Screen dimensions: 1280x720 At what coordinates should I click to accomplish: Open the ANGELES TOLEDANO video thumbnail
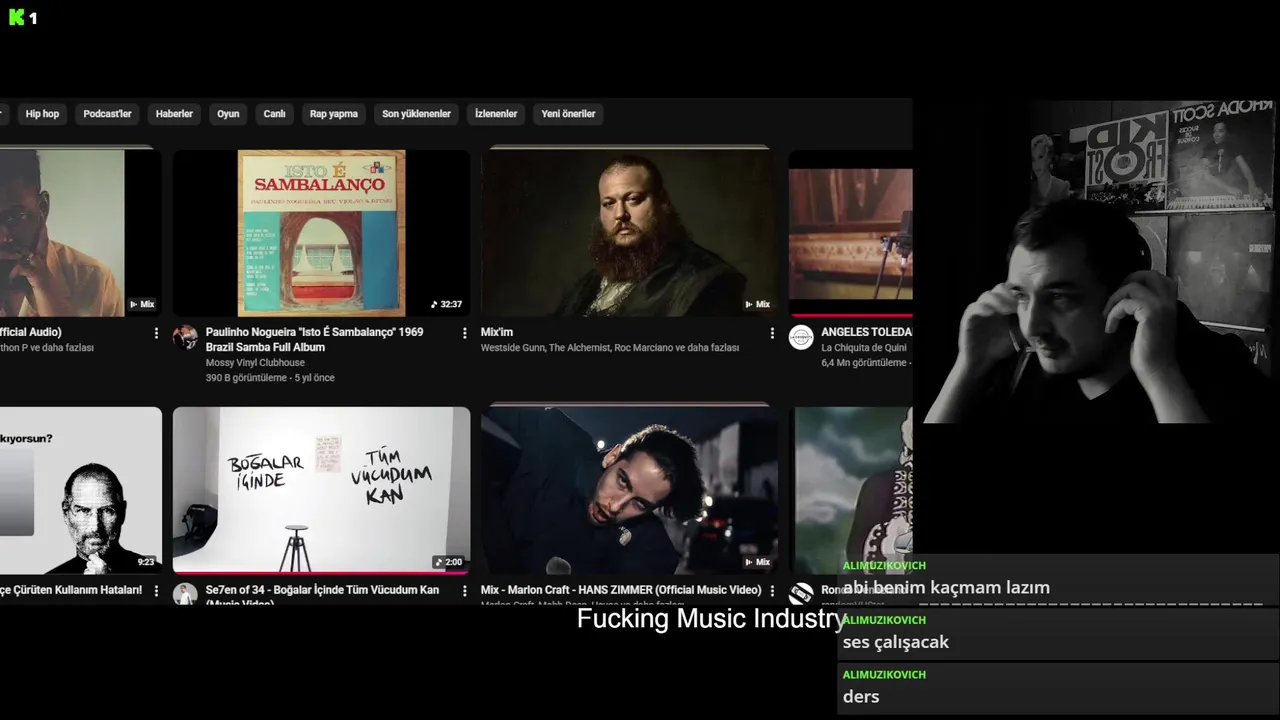click(x=850, y=233)
